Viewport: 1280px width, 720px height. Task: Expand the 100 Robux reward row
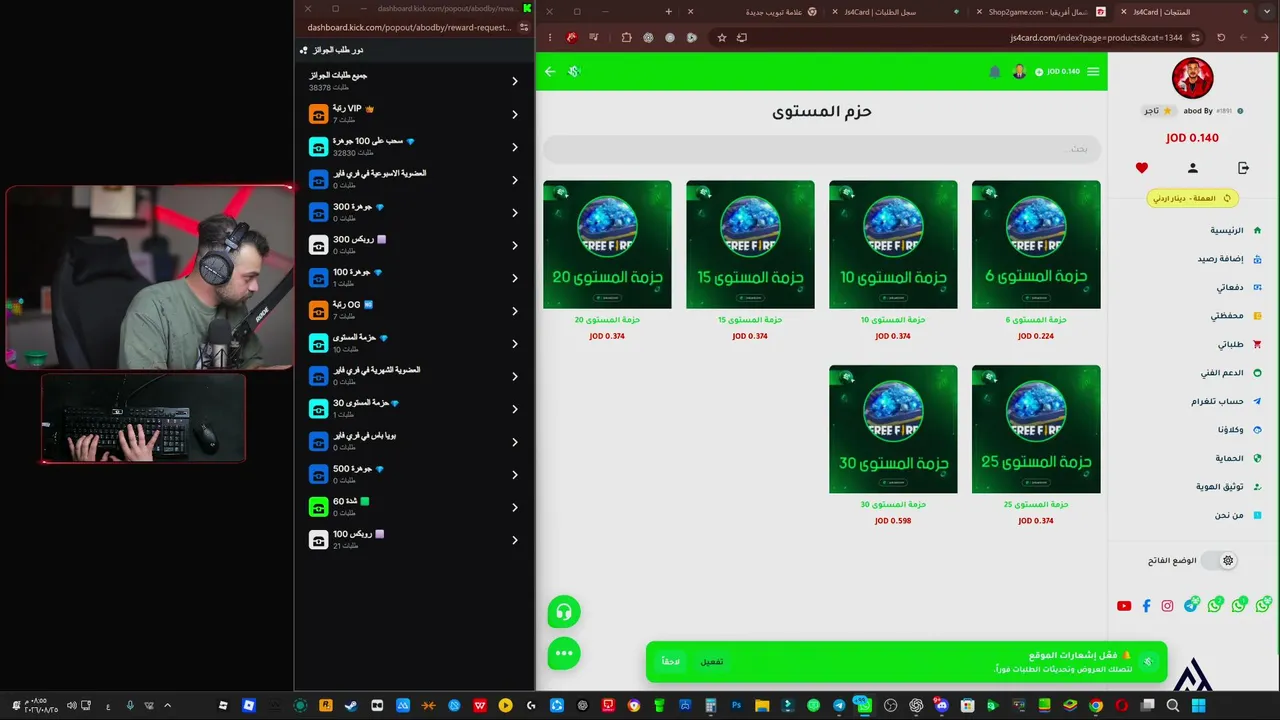[x=415, y=540]
